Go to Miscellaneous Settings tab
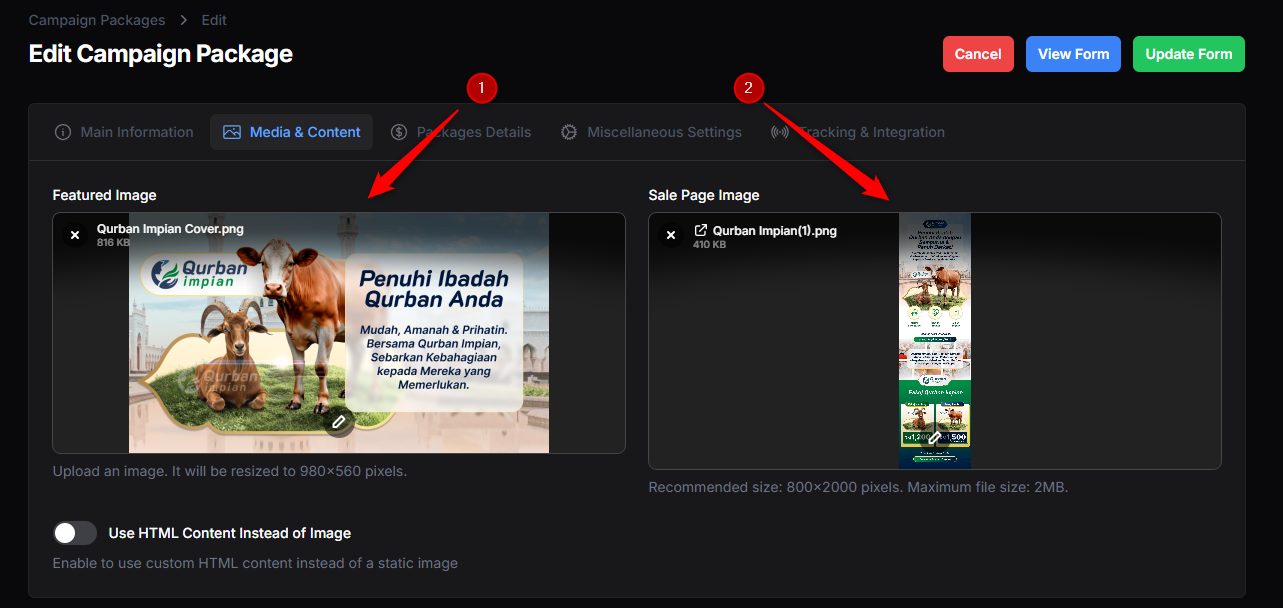 651,132
